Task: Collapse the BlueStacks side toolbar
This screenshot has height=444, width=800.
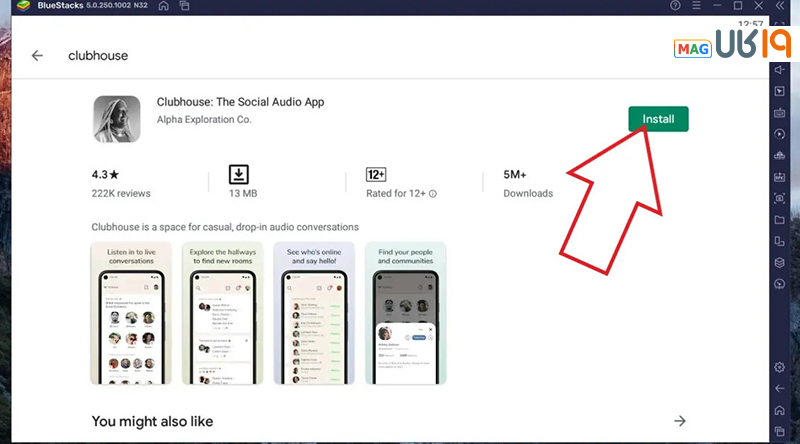Action: (780, 6)
